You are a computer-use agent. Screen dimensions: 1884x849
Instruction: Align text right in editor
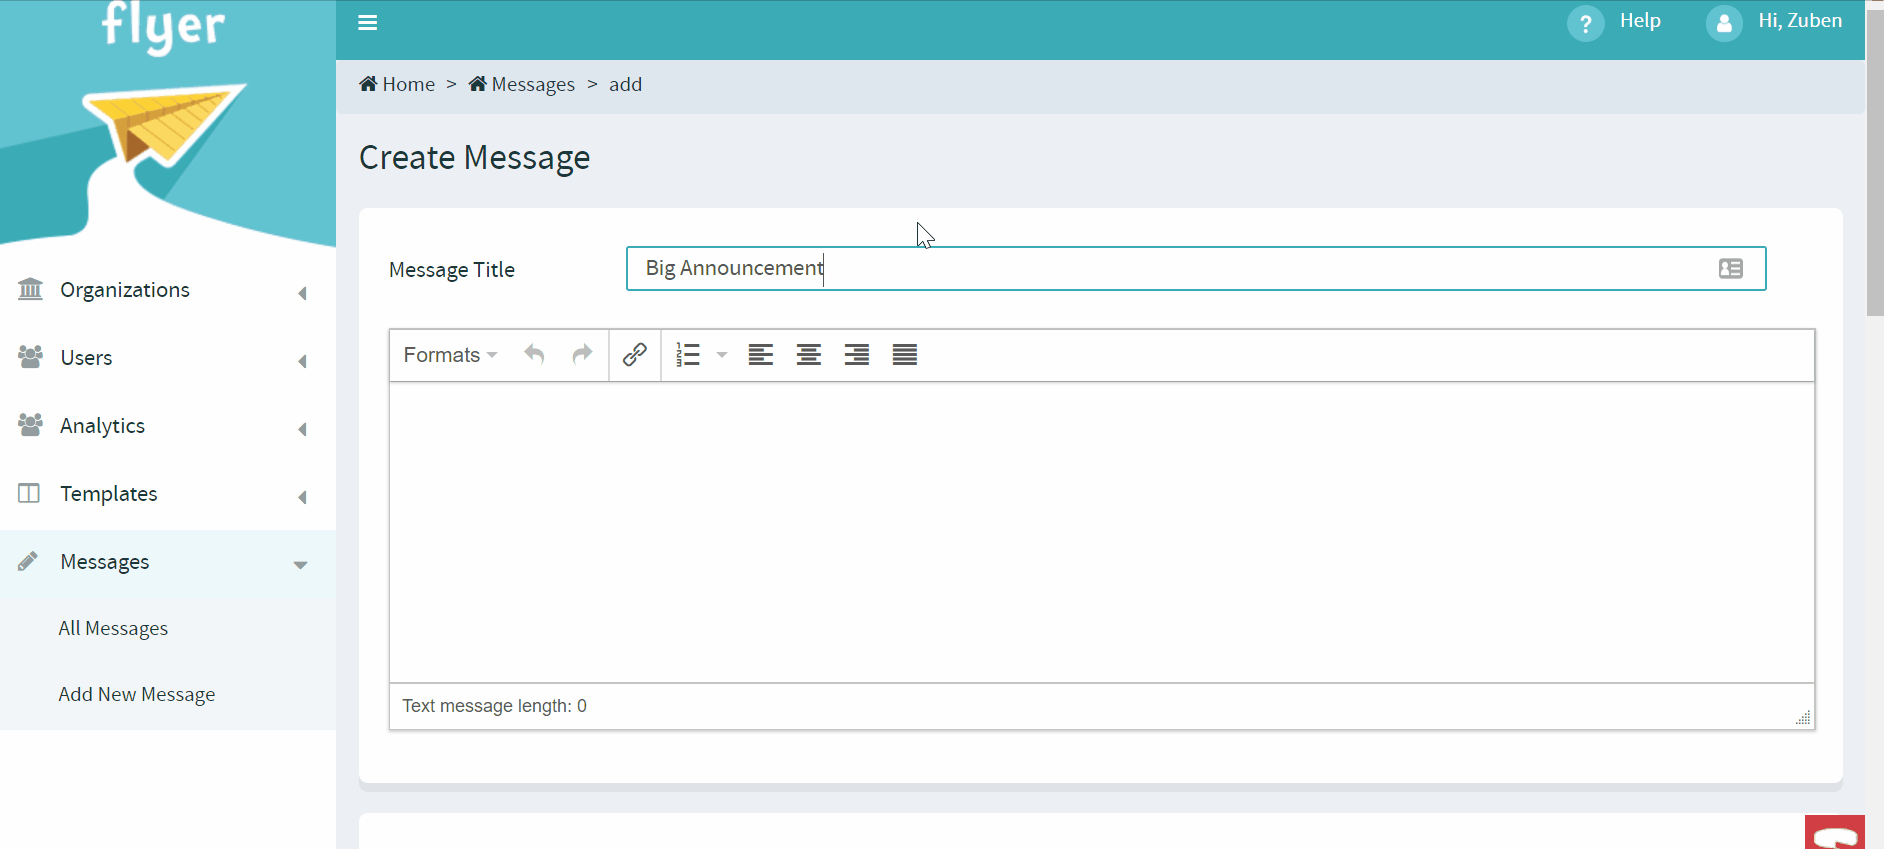(857, 354)
